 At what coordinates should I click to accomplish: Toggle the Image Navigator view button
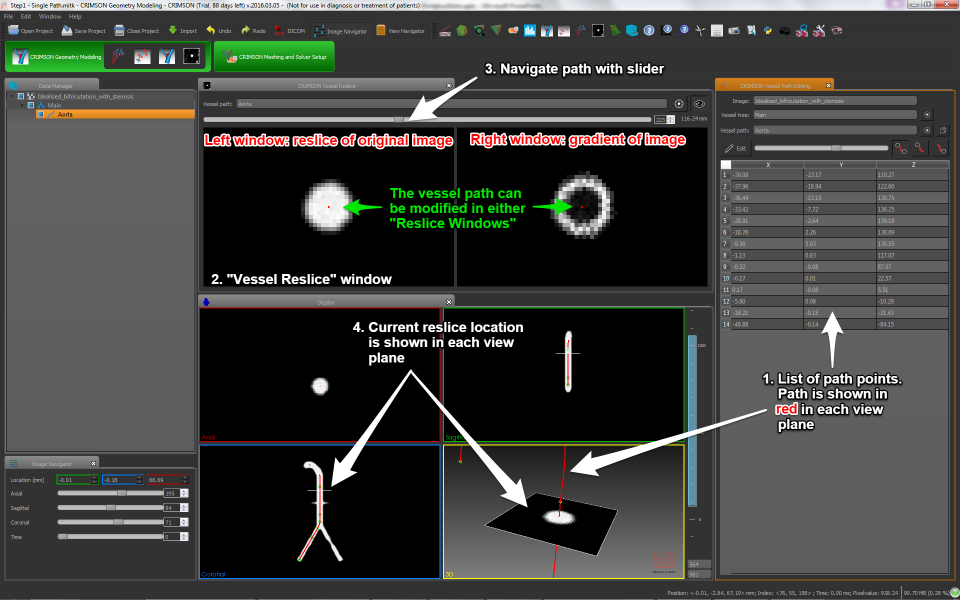pyautogui.click(x=339, y=31)
